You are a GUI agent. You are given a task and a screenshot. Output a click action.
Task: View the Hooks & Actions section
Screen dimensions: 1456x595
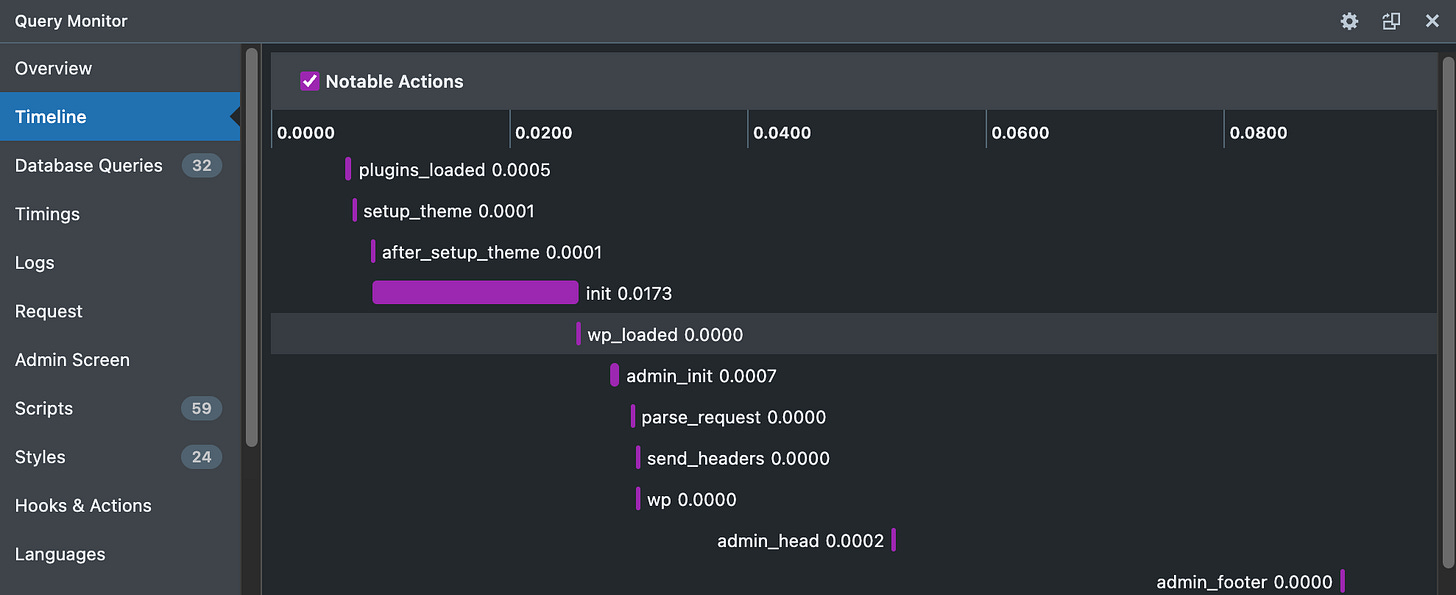coord(83,505)
